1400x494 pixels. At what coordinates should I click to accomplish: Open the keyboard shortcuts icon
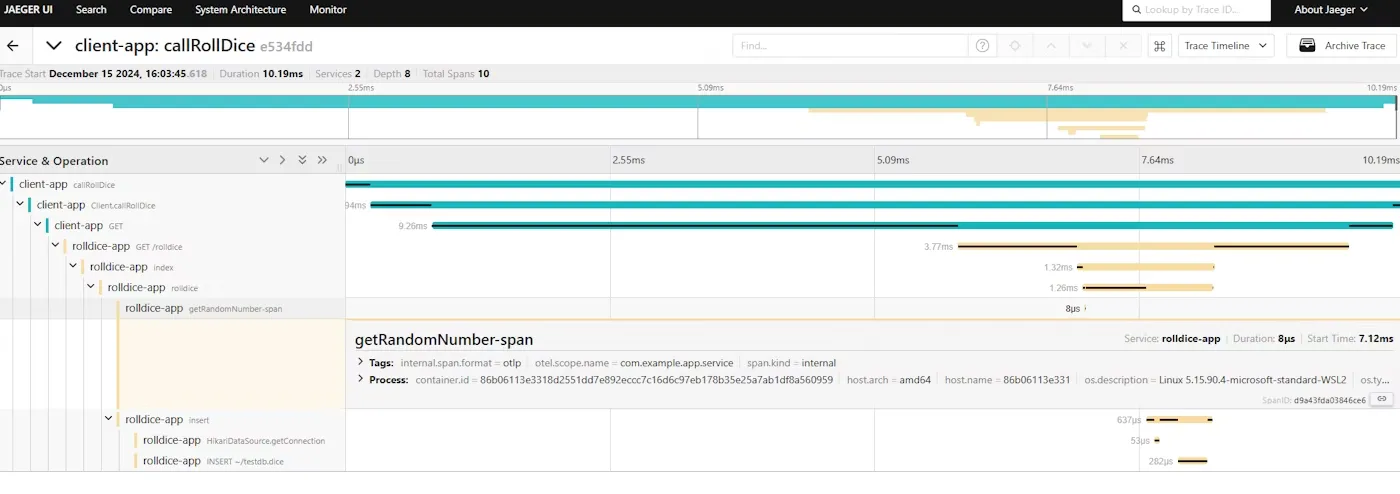pos(1159,46)
